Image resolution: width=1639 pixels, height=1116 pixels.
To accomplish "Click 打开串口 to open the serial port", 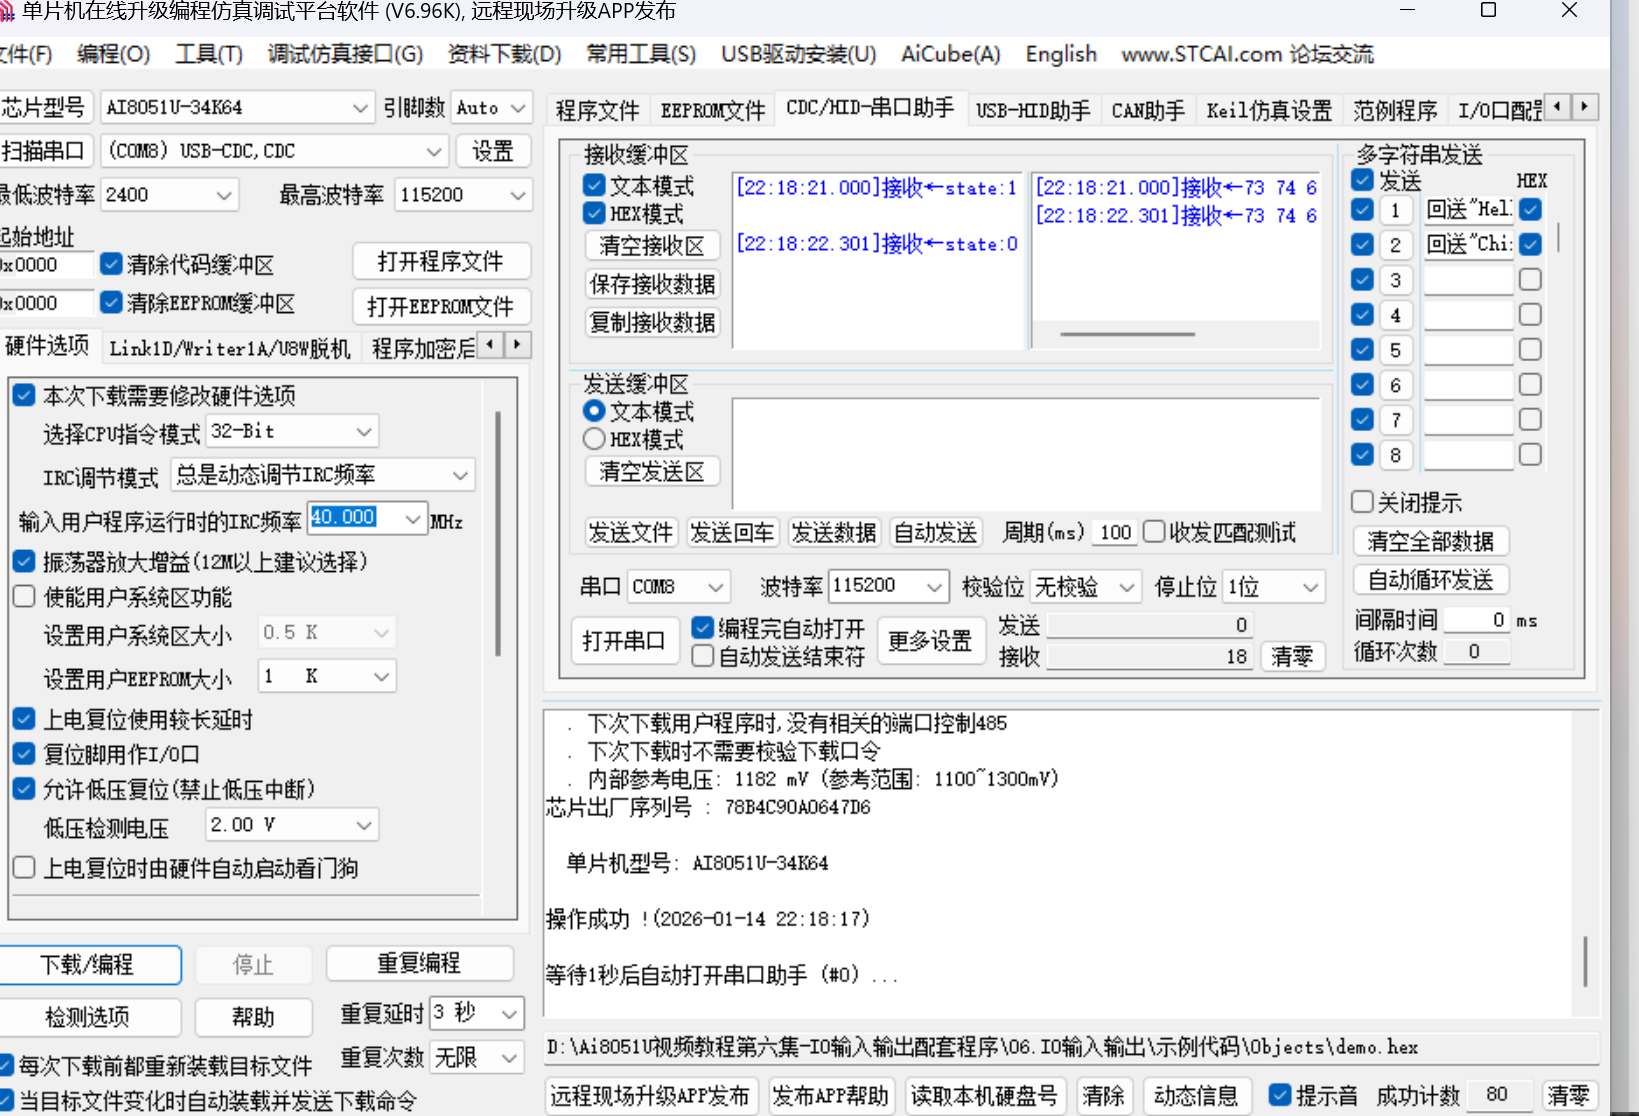I will click(x=624, y=640).
